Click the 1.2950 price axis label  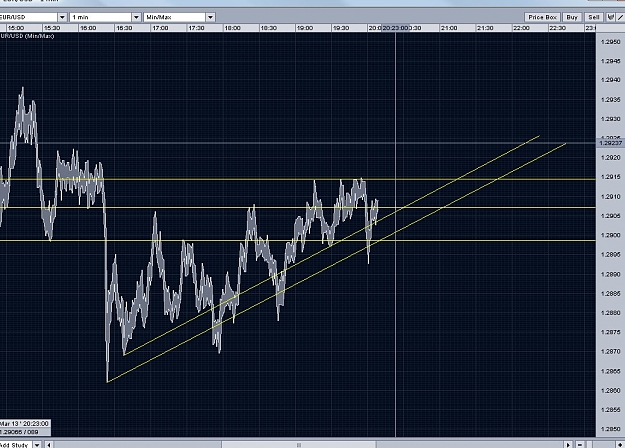[611, 42]
